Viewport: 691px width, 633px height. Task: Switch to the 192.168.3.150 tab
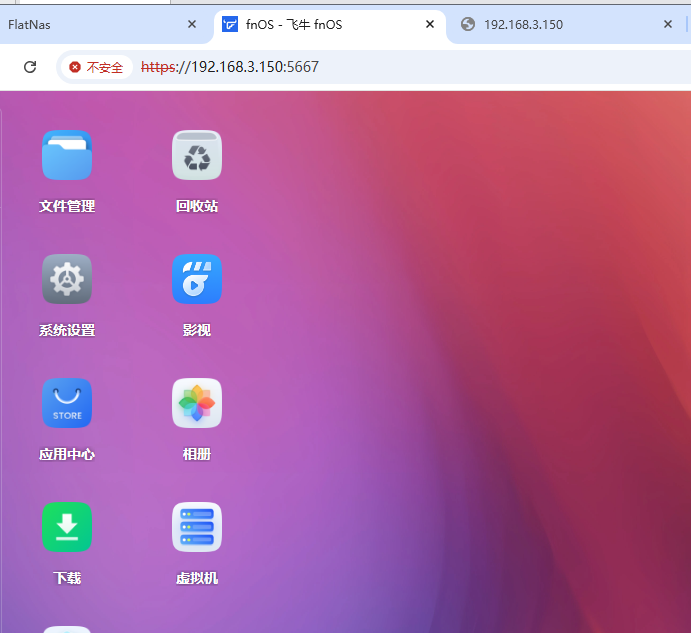(x=524, y=25)
